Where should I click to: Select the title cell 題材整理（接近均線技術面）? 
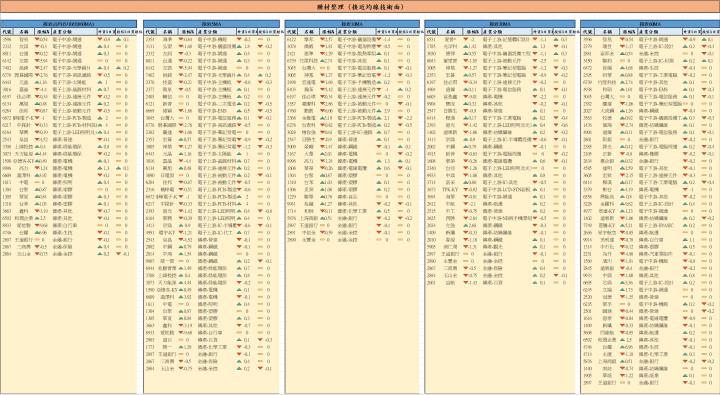coord(360,7)
